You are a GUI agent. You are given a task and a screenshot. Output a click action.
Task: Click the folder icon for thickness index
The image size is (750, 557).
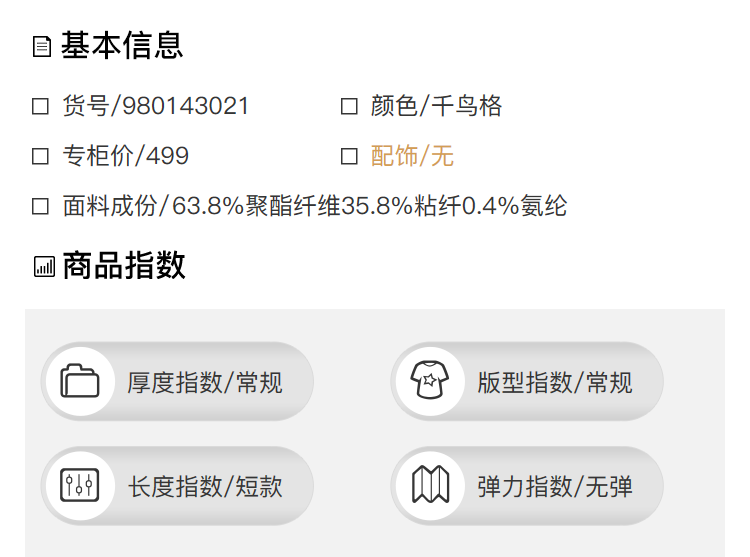pyautogui.click(x=80, y=381)
